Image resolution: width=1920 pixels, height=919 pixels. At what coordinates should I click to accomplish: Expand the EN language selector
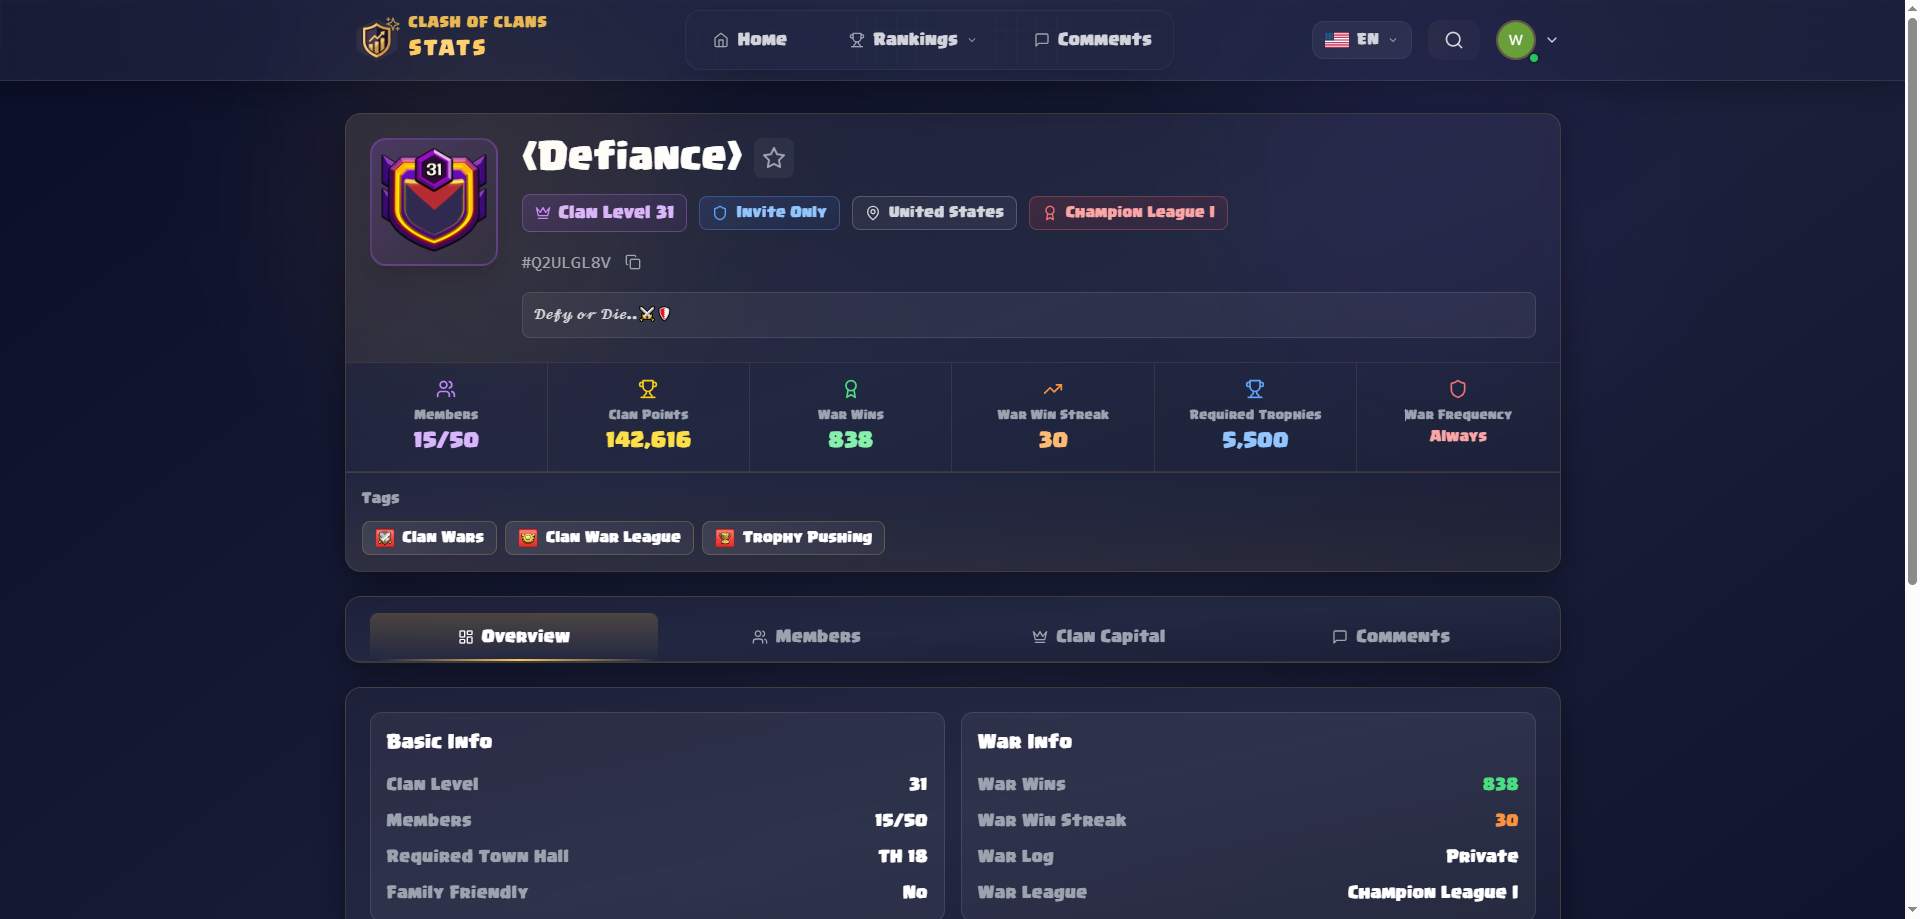[1361, 40]
